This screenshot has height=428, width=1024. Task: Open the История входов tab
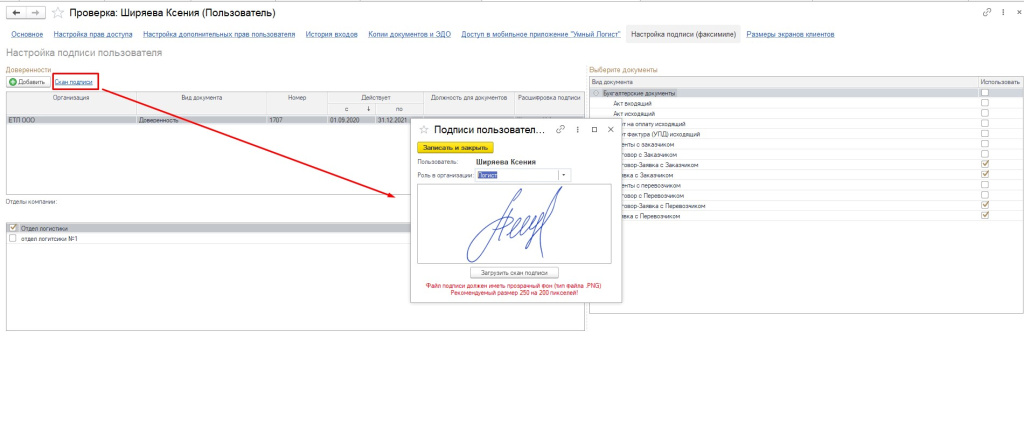pyautogui.click(x=332, y=34)
